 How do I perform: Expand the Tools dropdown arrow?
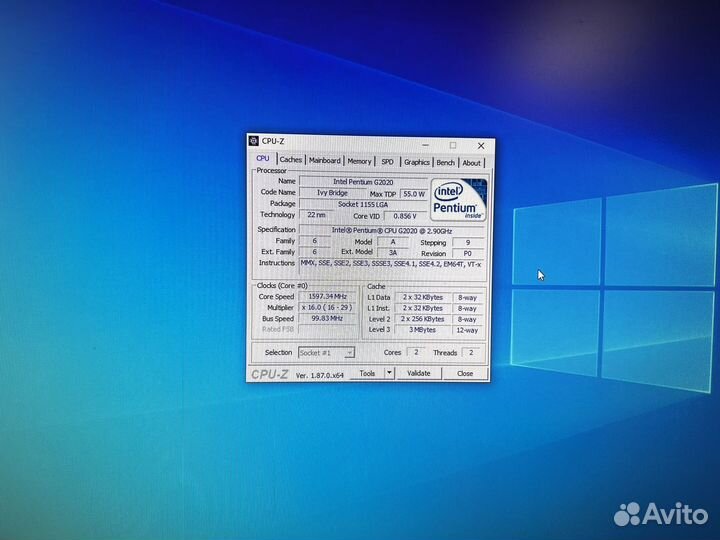pyautogui.click(x=389, y=373)
